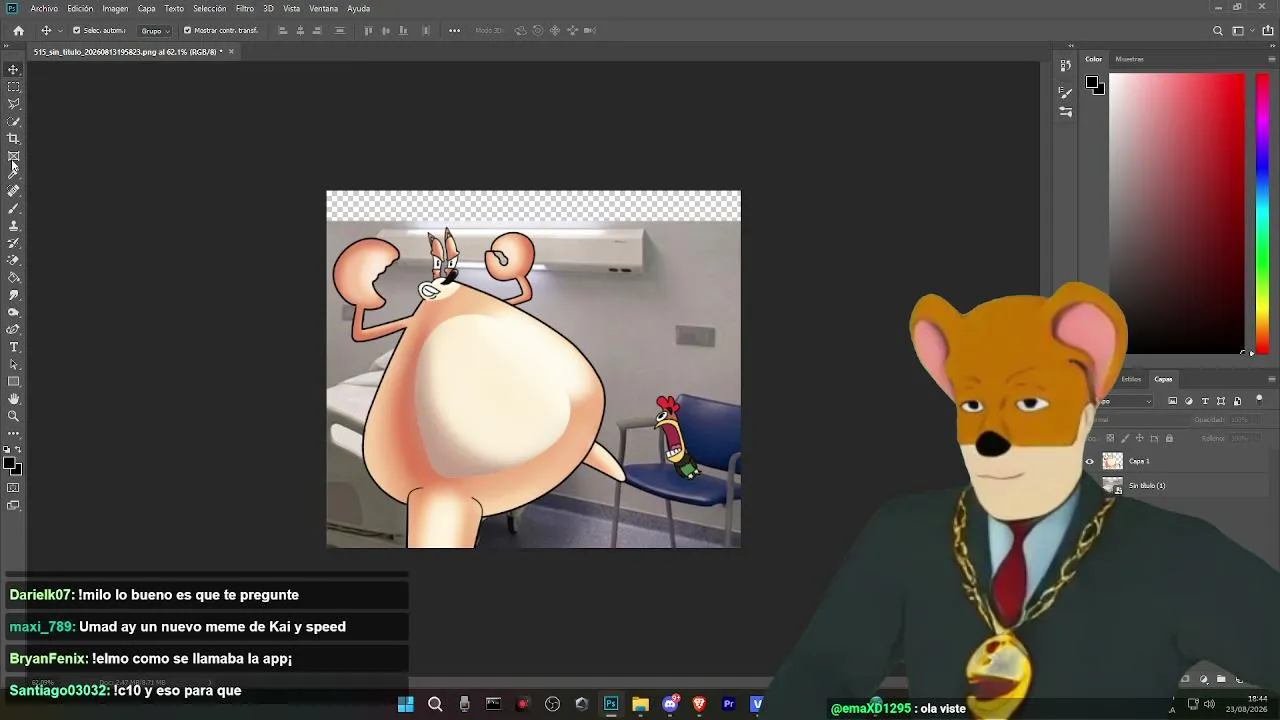1280x720 pixels.
Task: Click the foreground color swatch in the toolbar
Action: click(x=10, y=463)
